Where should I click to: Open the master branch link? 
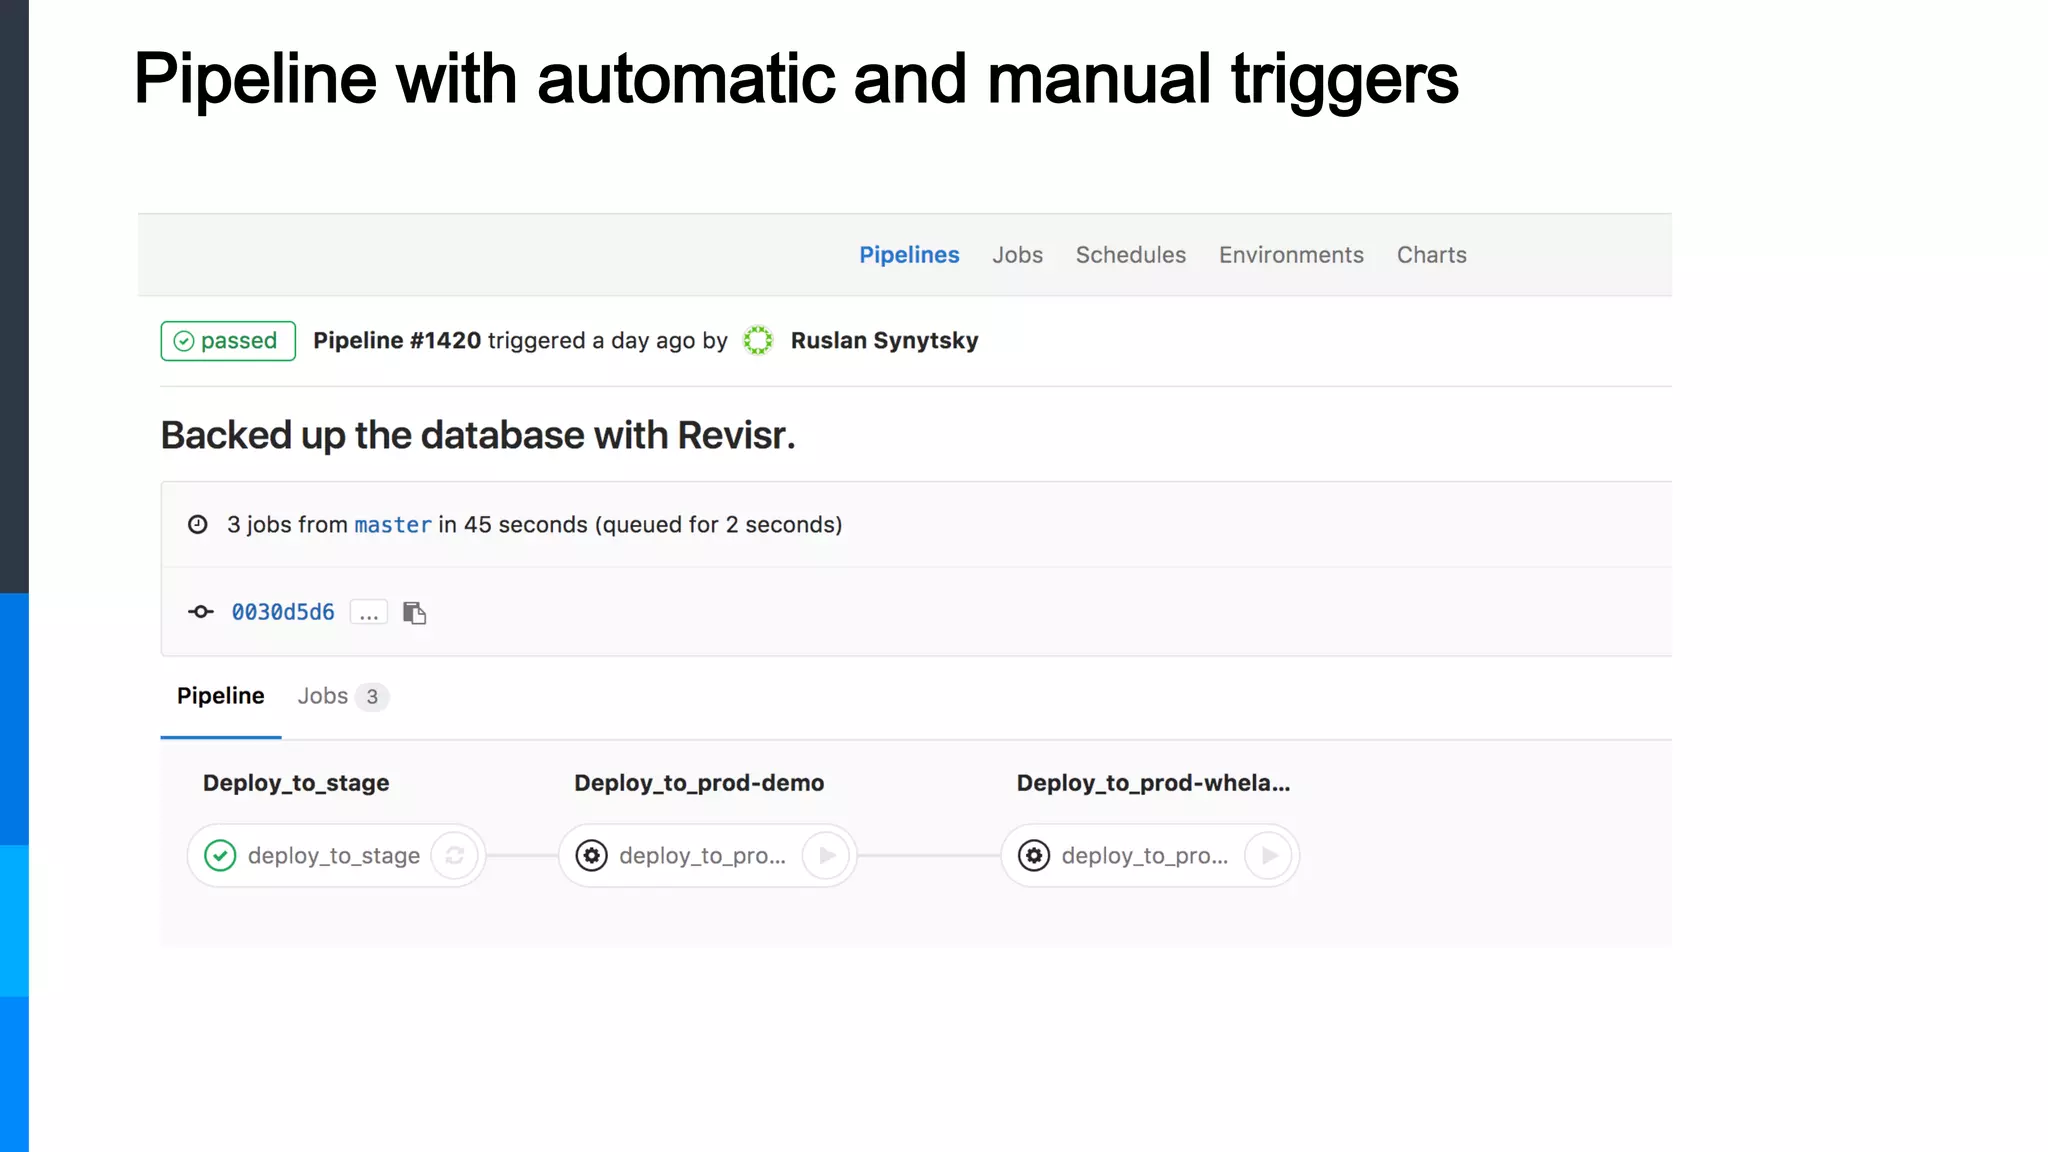click(x=392, y=525)
